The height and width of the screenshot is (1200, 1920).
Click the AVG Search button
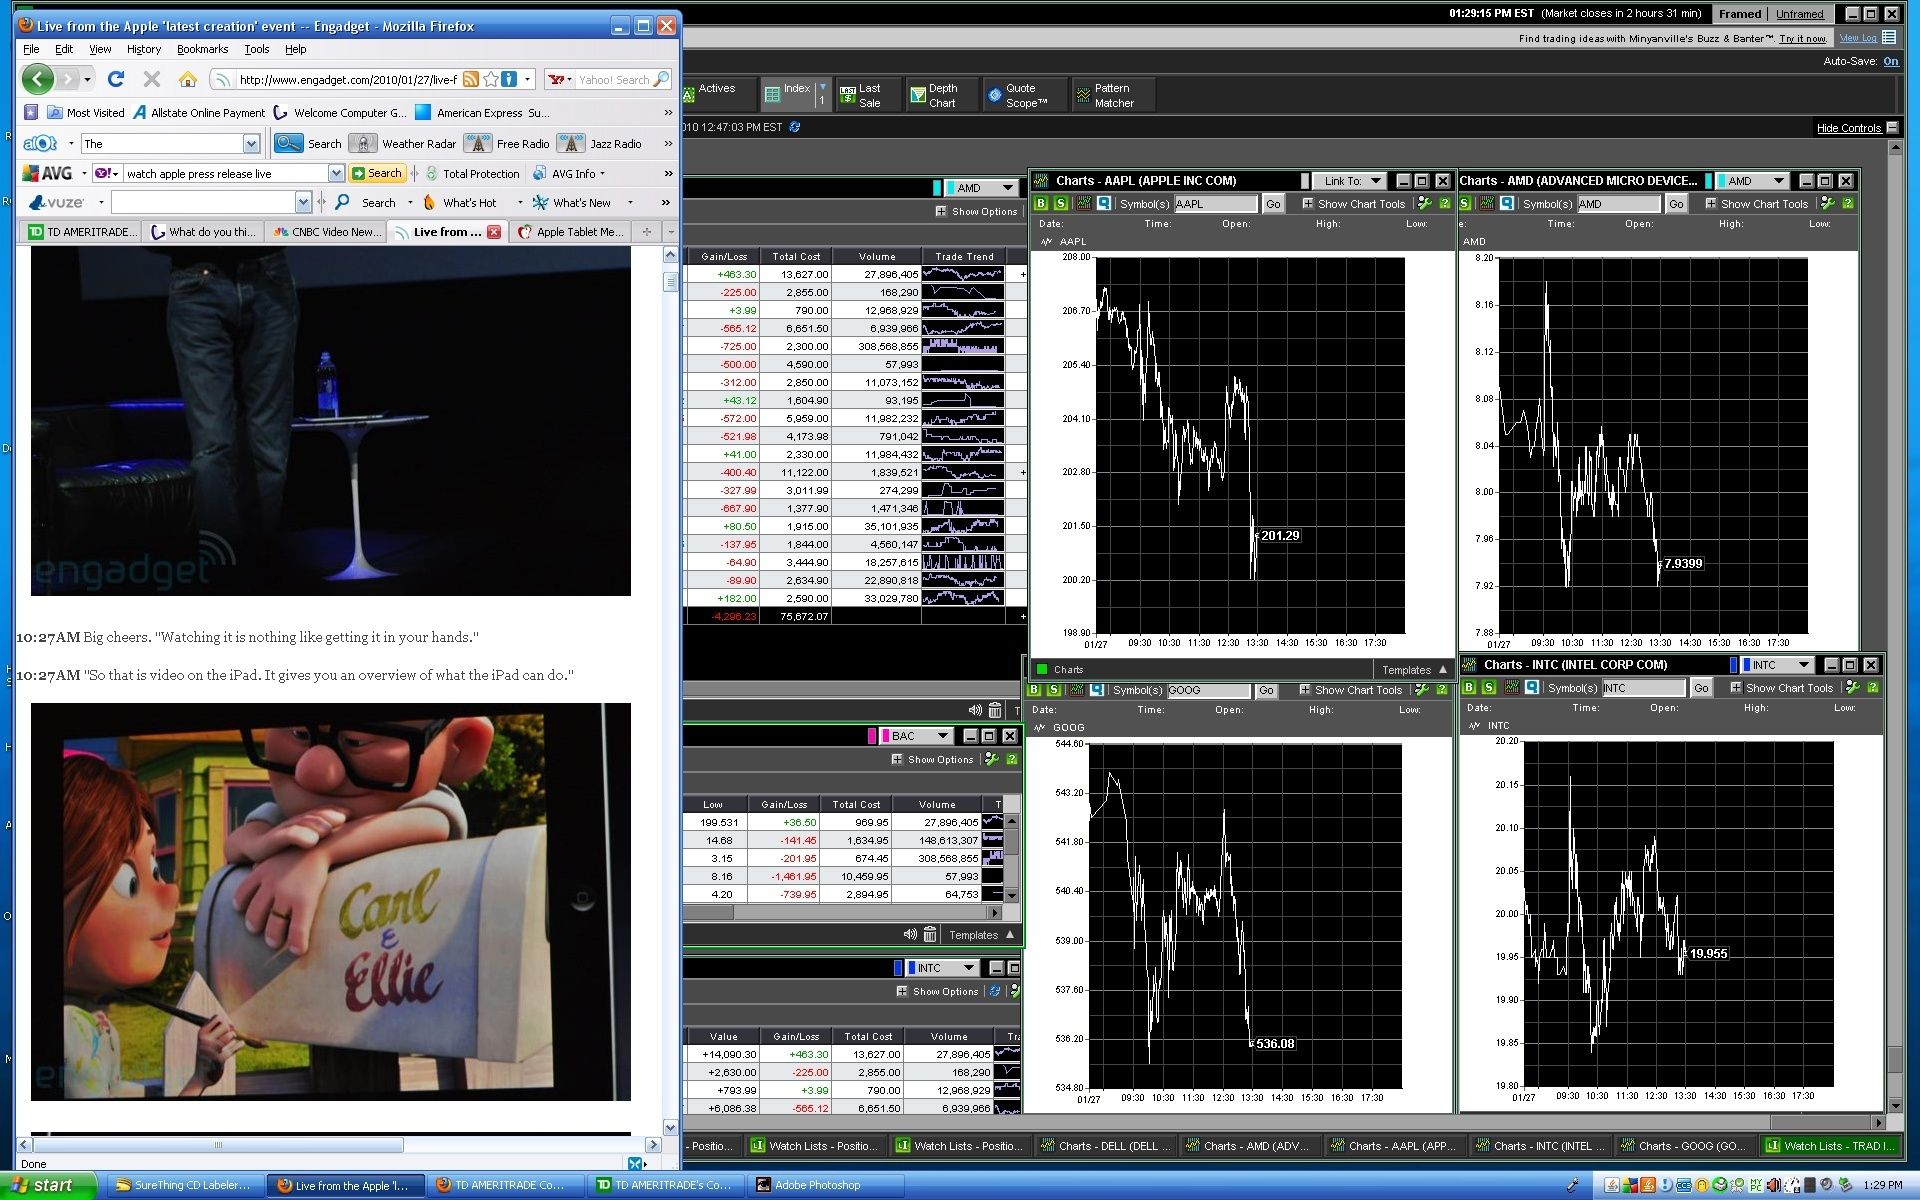377,173
